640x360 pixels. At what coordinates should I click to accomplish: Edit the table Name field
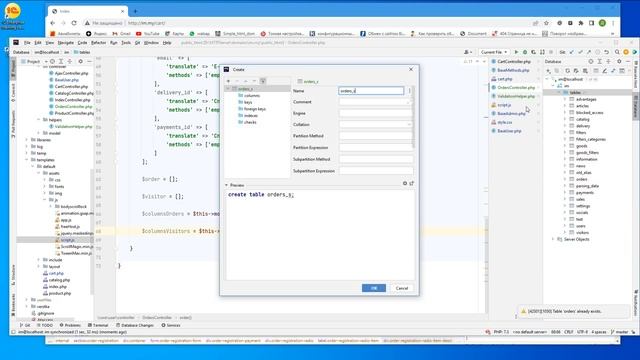point(371,91)
